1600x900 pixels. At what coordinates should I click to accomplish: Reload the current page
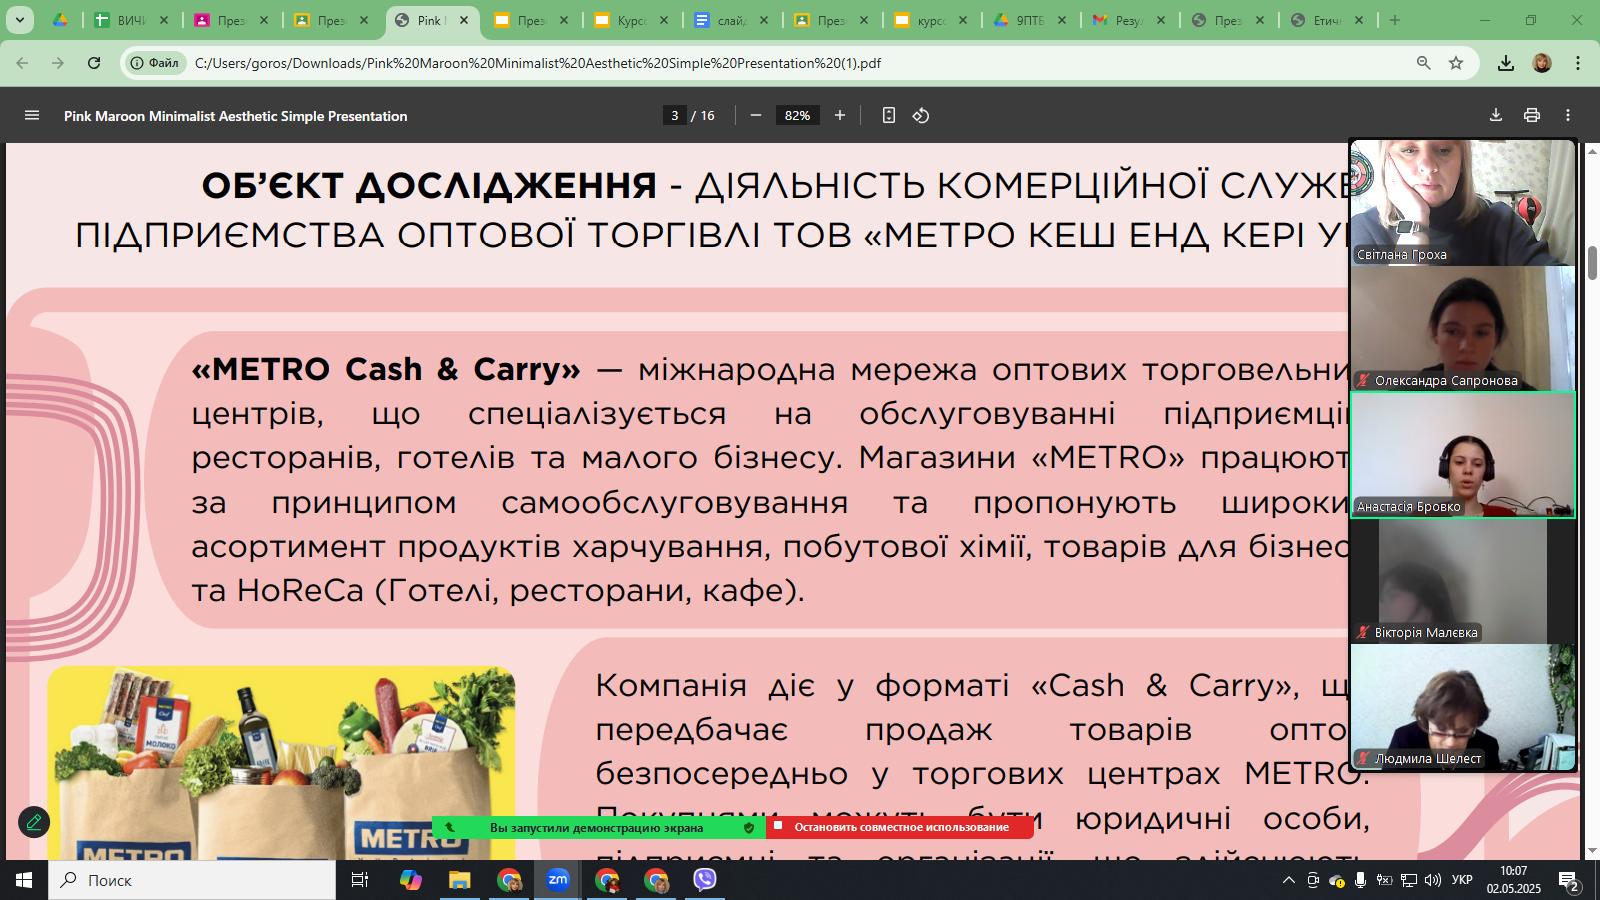(x=94, y=63)
